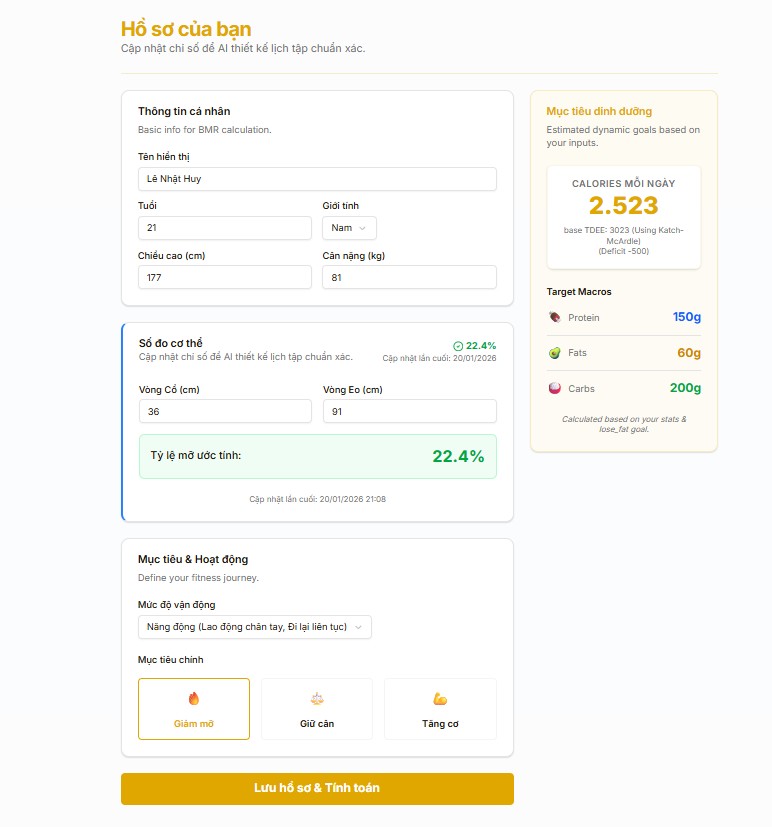The width and height of the screenshot is (772, 827).
Task: Click the Carbs icon in Target Macros
Action: (x=555, y=388)
